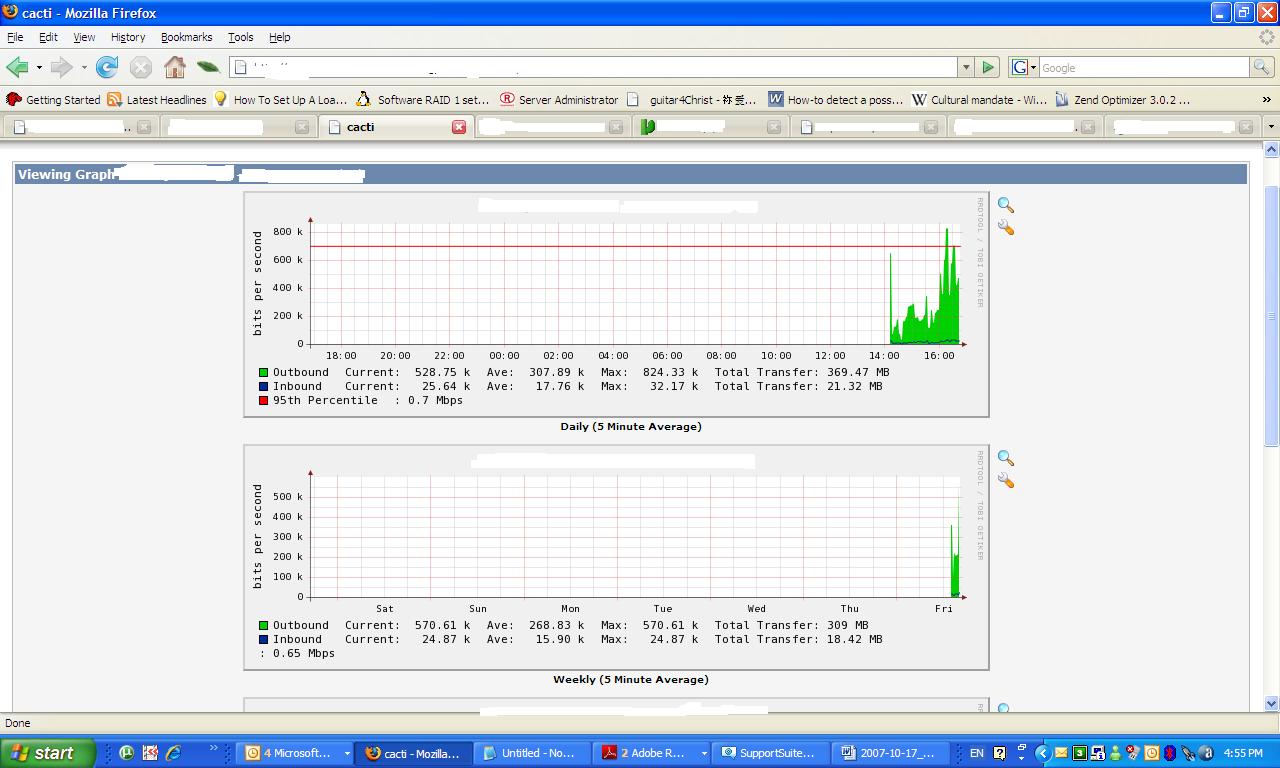The width and height of the screenshot is (1280, 768).
Task: Click the Weekly traffic graph image
Action: tap(616, 557)
